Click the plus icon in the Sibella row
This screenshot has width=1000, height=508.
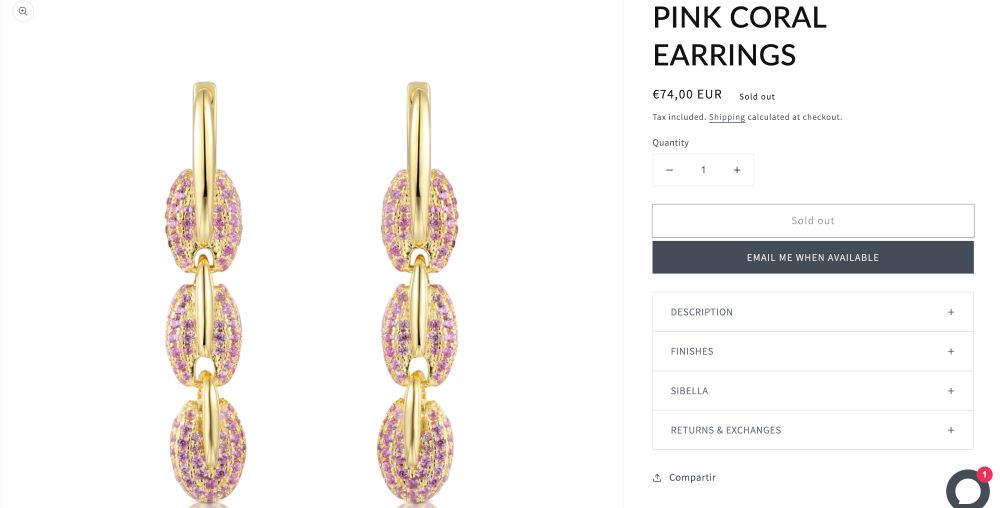pos(951,391)
